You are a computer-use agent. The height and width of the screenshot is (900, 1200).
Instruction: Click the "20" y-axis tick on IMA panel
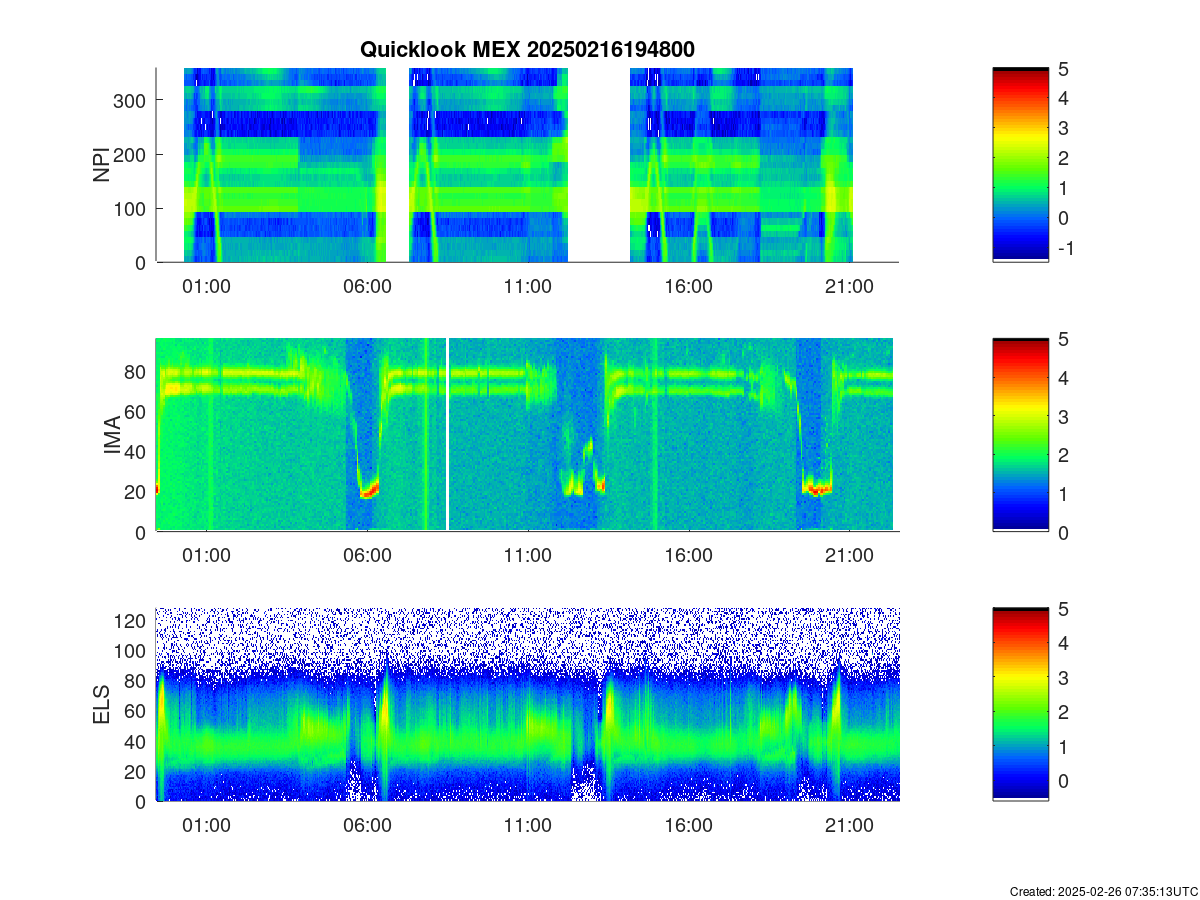coord(136,492)
